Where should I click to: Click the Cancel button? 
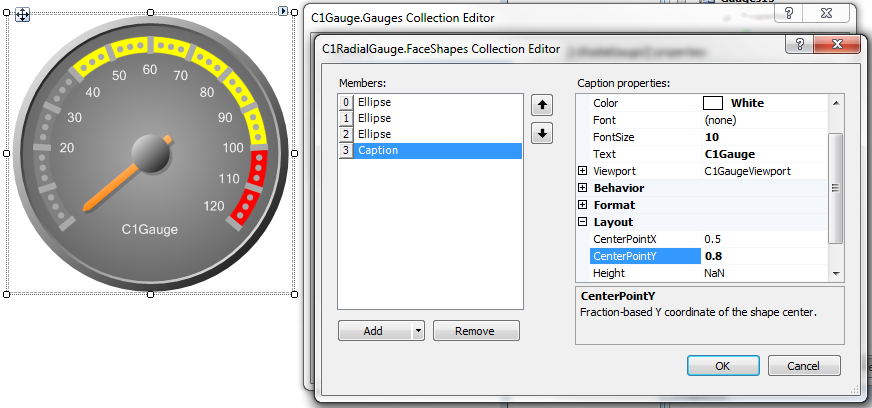802,366
